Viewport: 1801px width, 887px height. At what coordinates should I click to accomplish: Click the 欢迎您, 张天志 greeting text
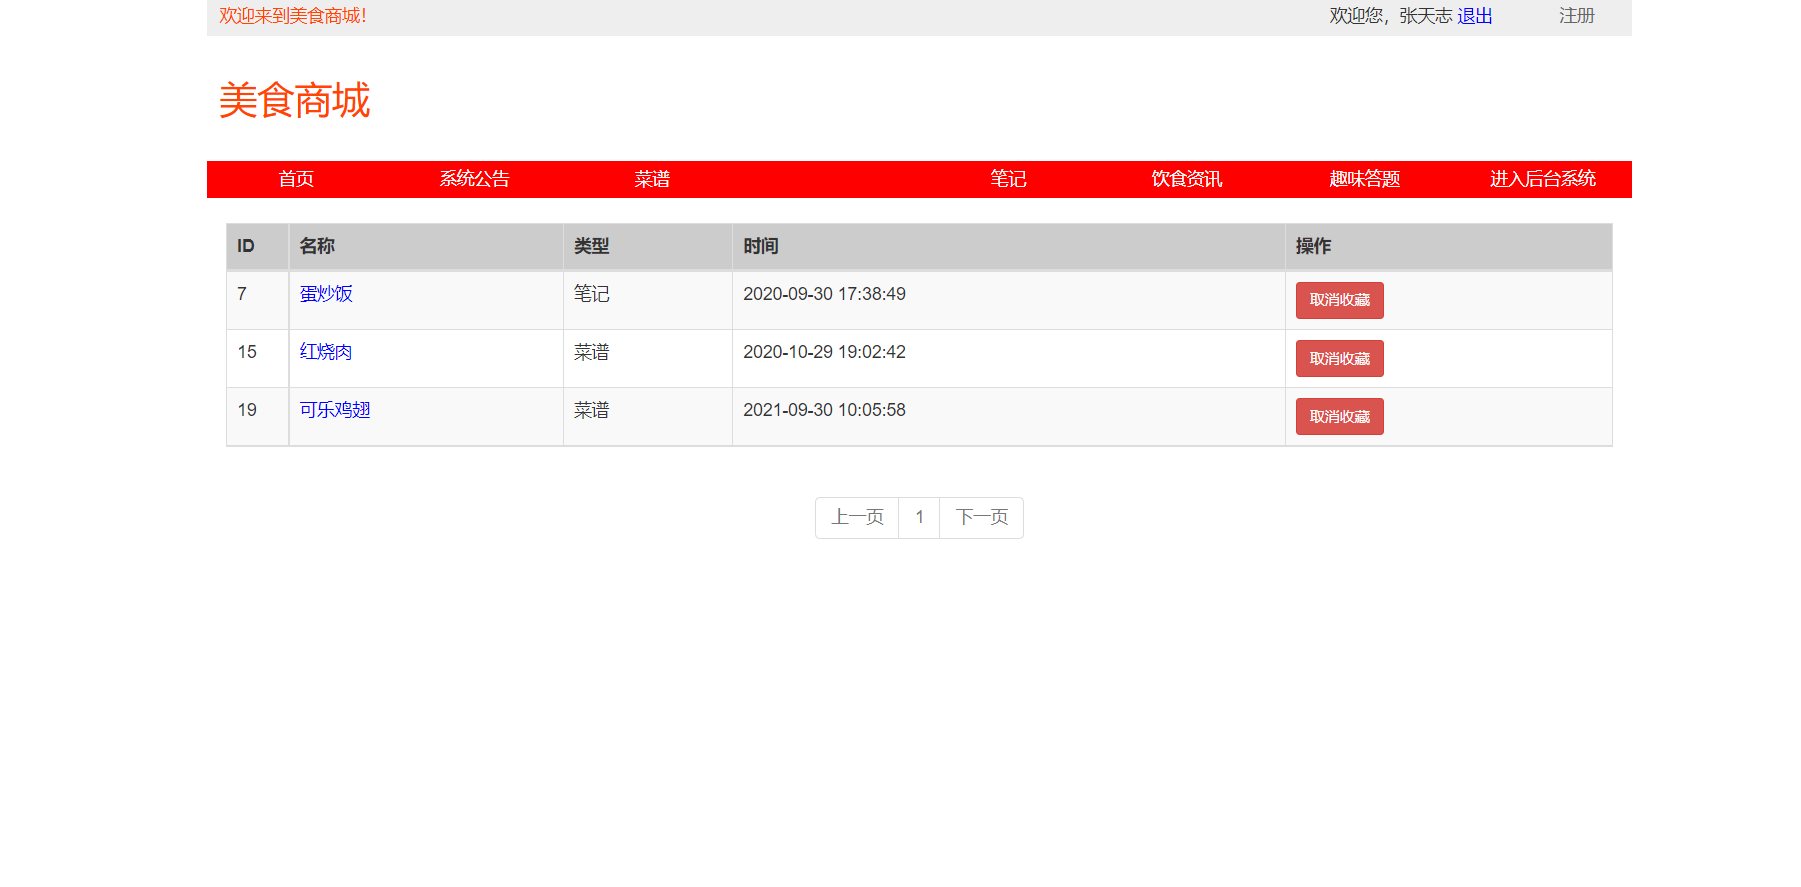[x=1390, y=16]
